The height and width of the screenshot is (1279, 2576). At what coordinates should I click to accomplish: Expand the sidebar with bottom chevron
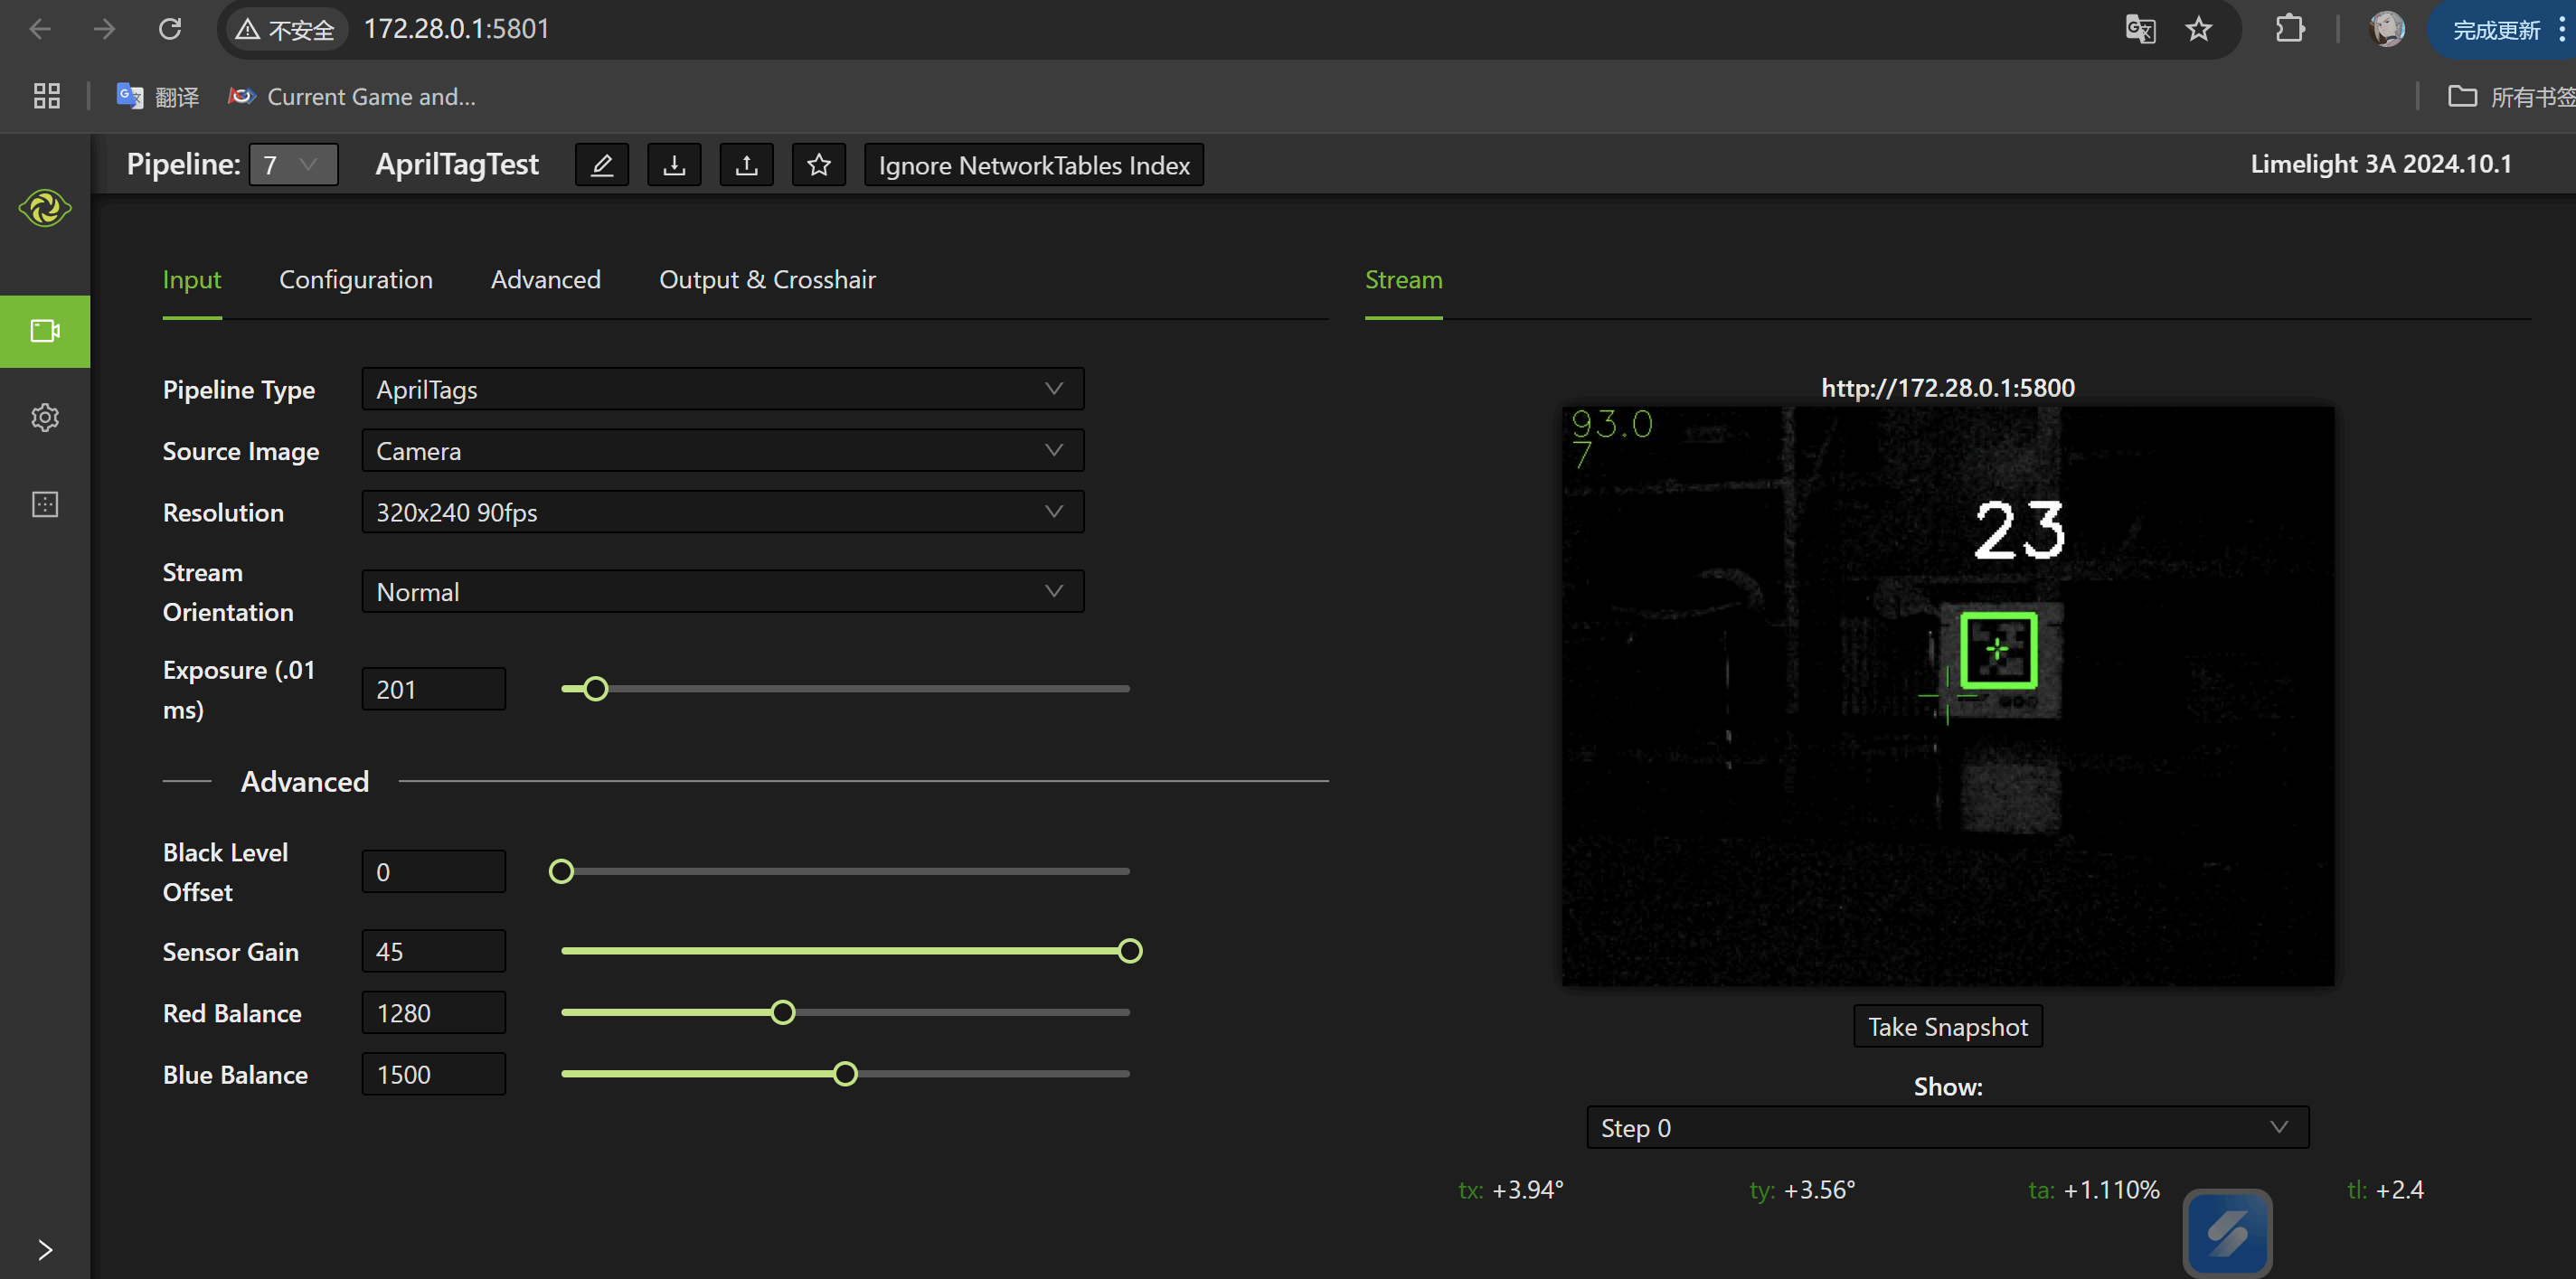[x=45, y=1249]
